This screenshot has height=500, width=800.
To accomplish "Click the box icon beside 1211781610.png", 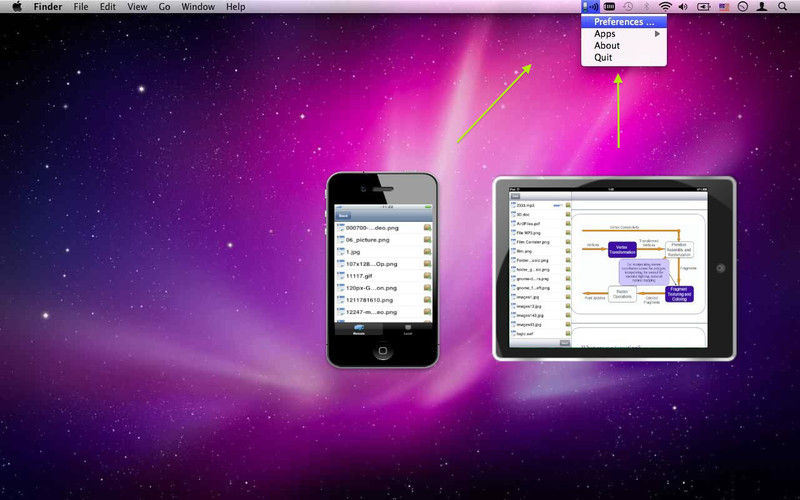I will click(427, 300).
